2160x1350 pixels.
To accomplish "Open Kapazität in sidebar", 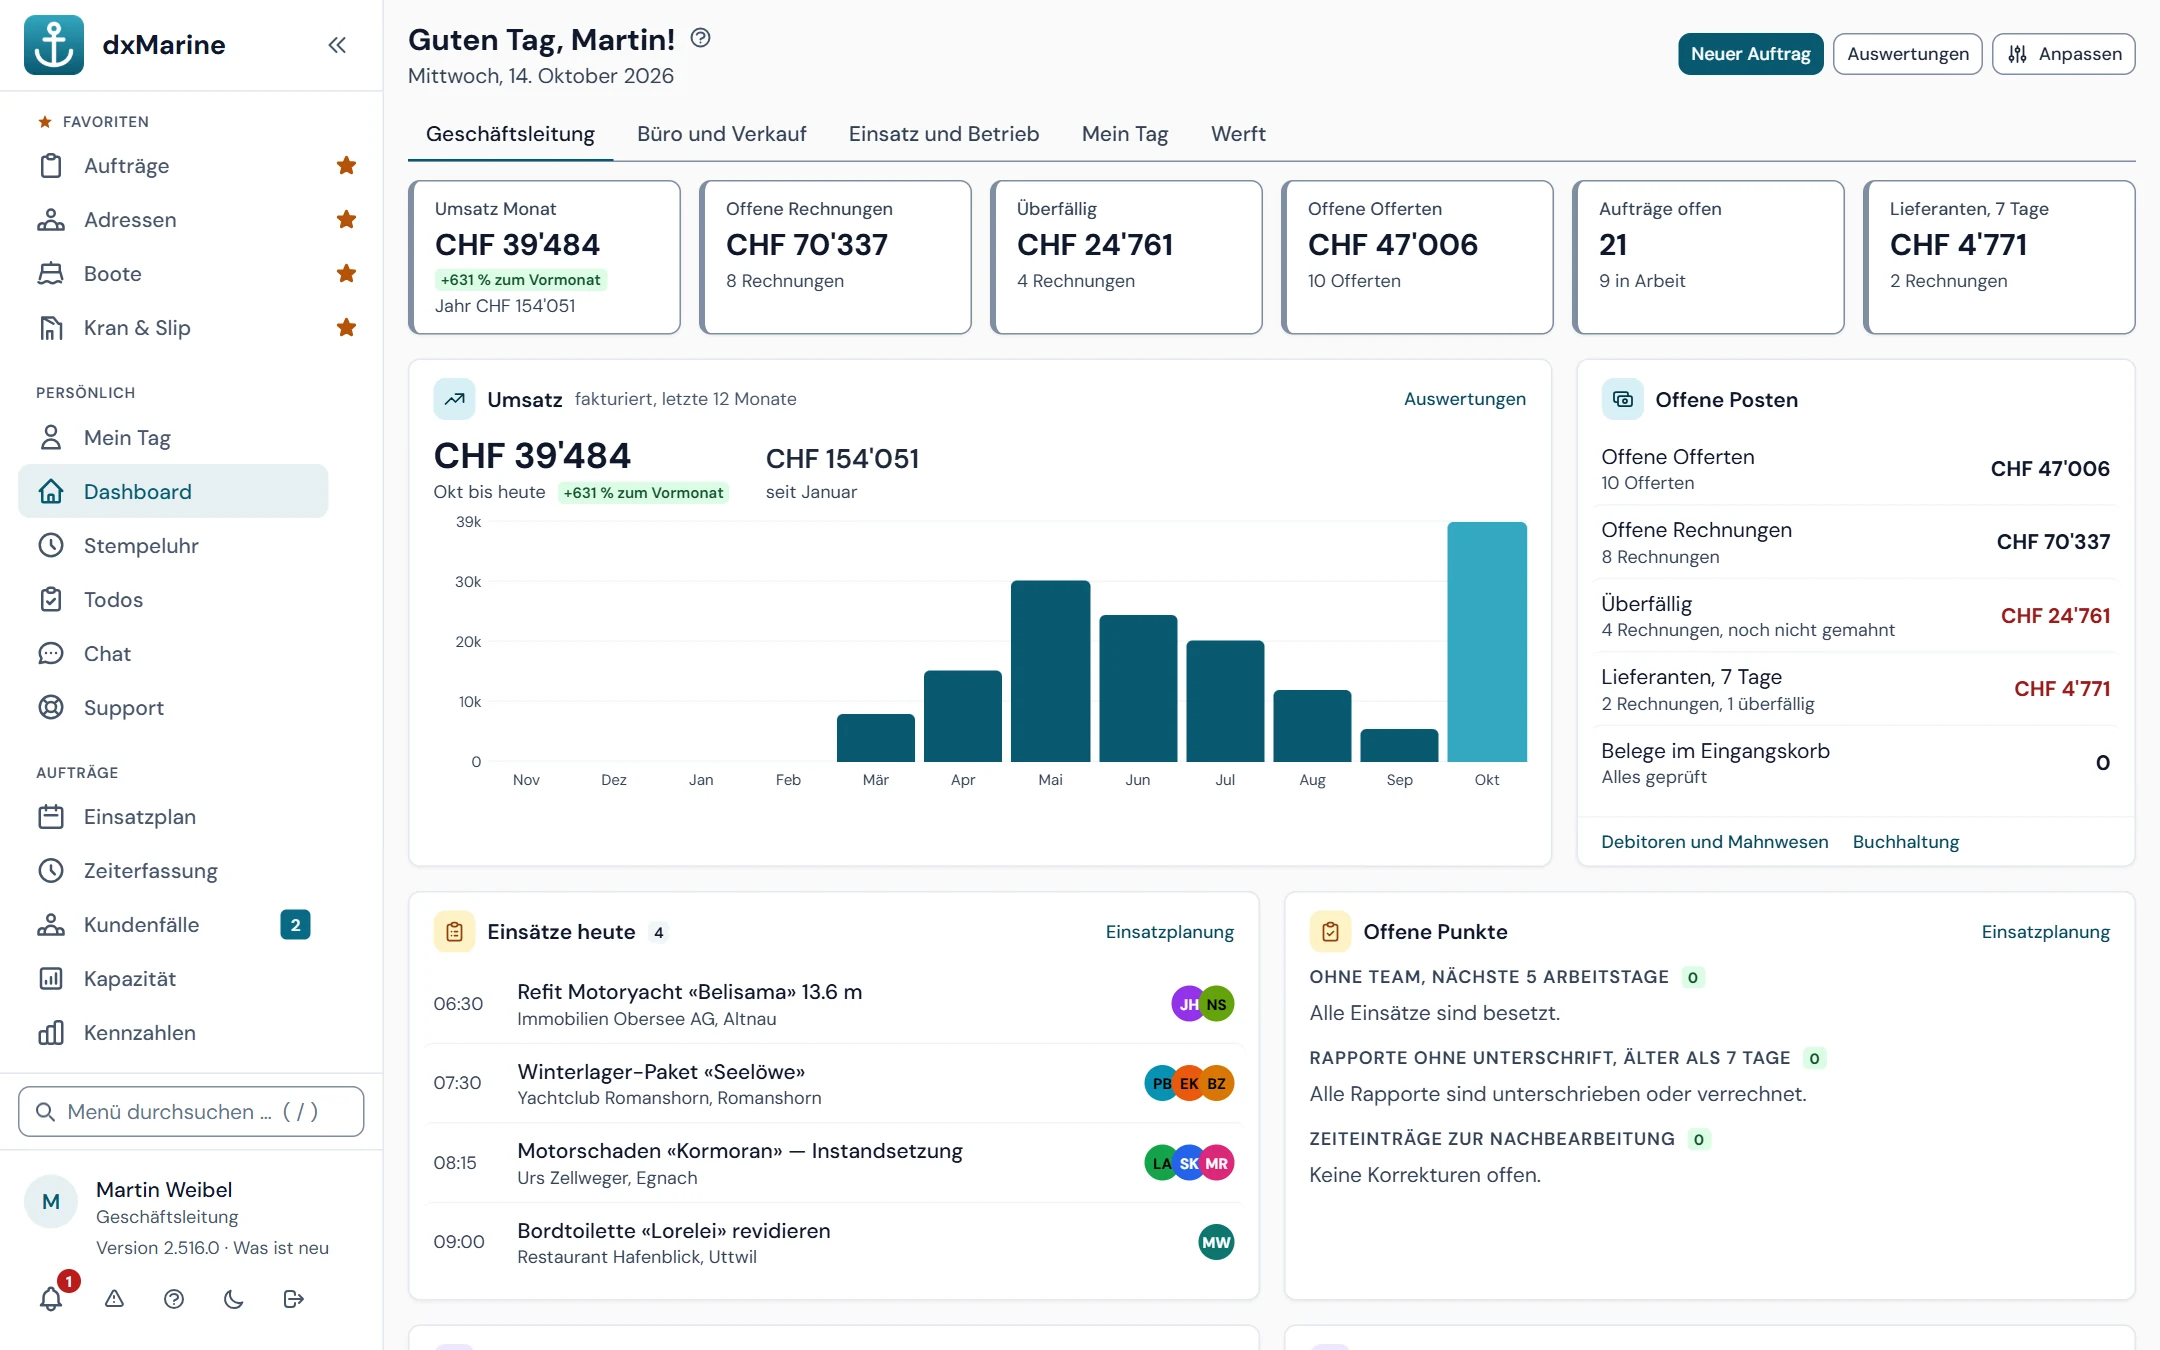I will point(173,978).
